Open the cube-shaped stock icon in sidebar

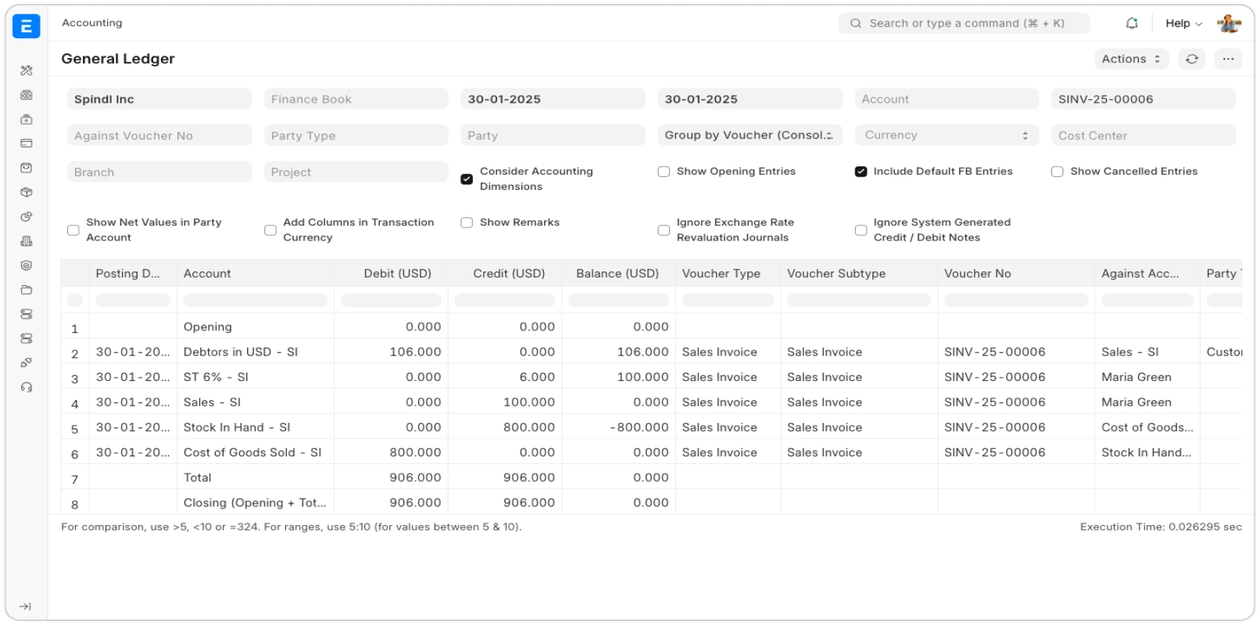(27, 192)
